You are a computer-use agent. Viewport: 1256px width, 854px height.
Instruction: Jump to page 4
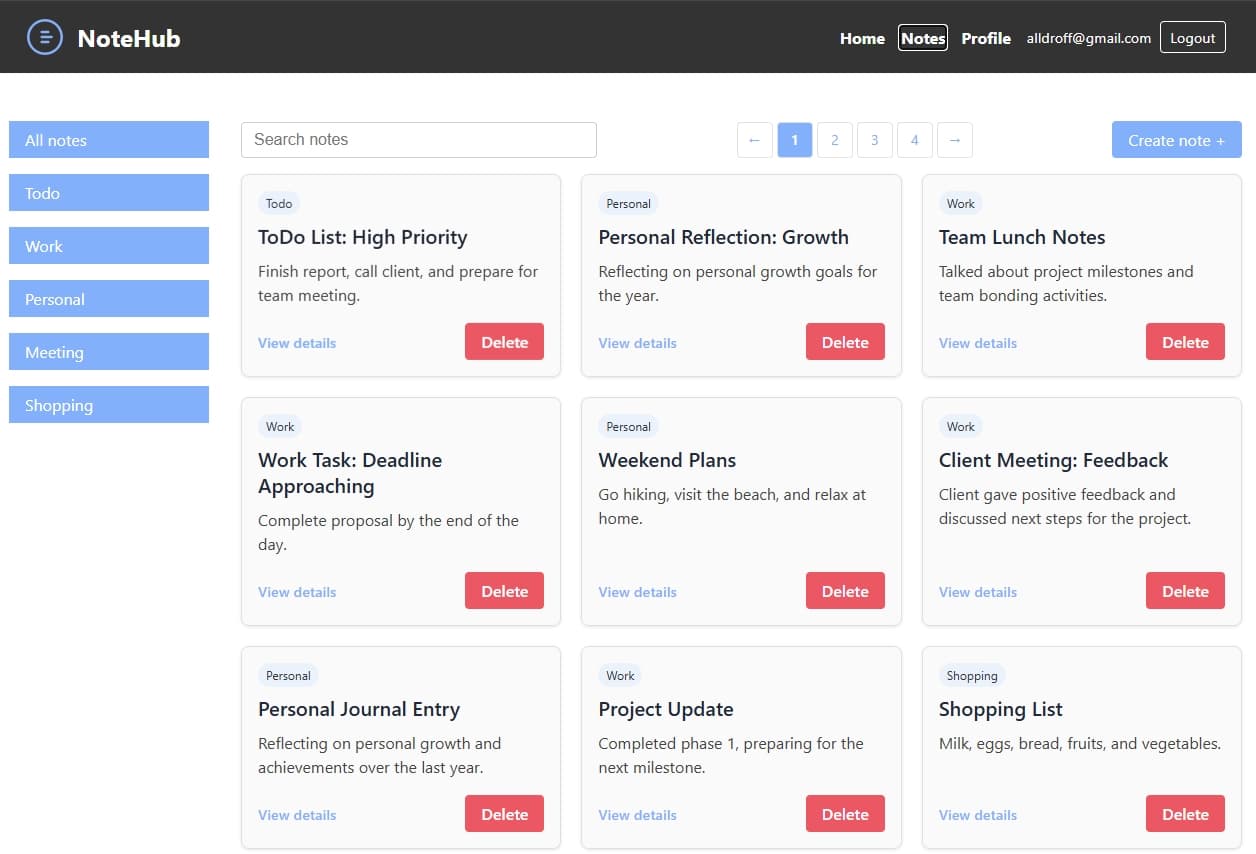point(915,140)
